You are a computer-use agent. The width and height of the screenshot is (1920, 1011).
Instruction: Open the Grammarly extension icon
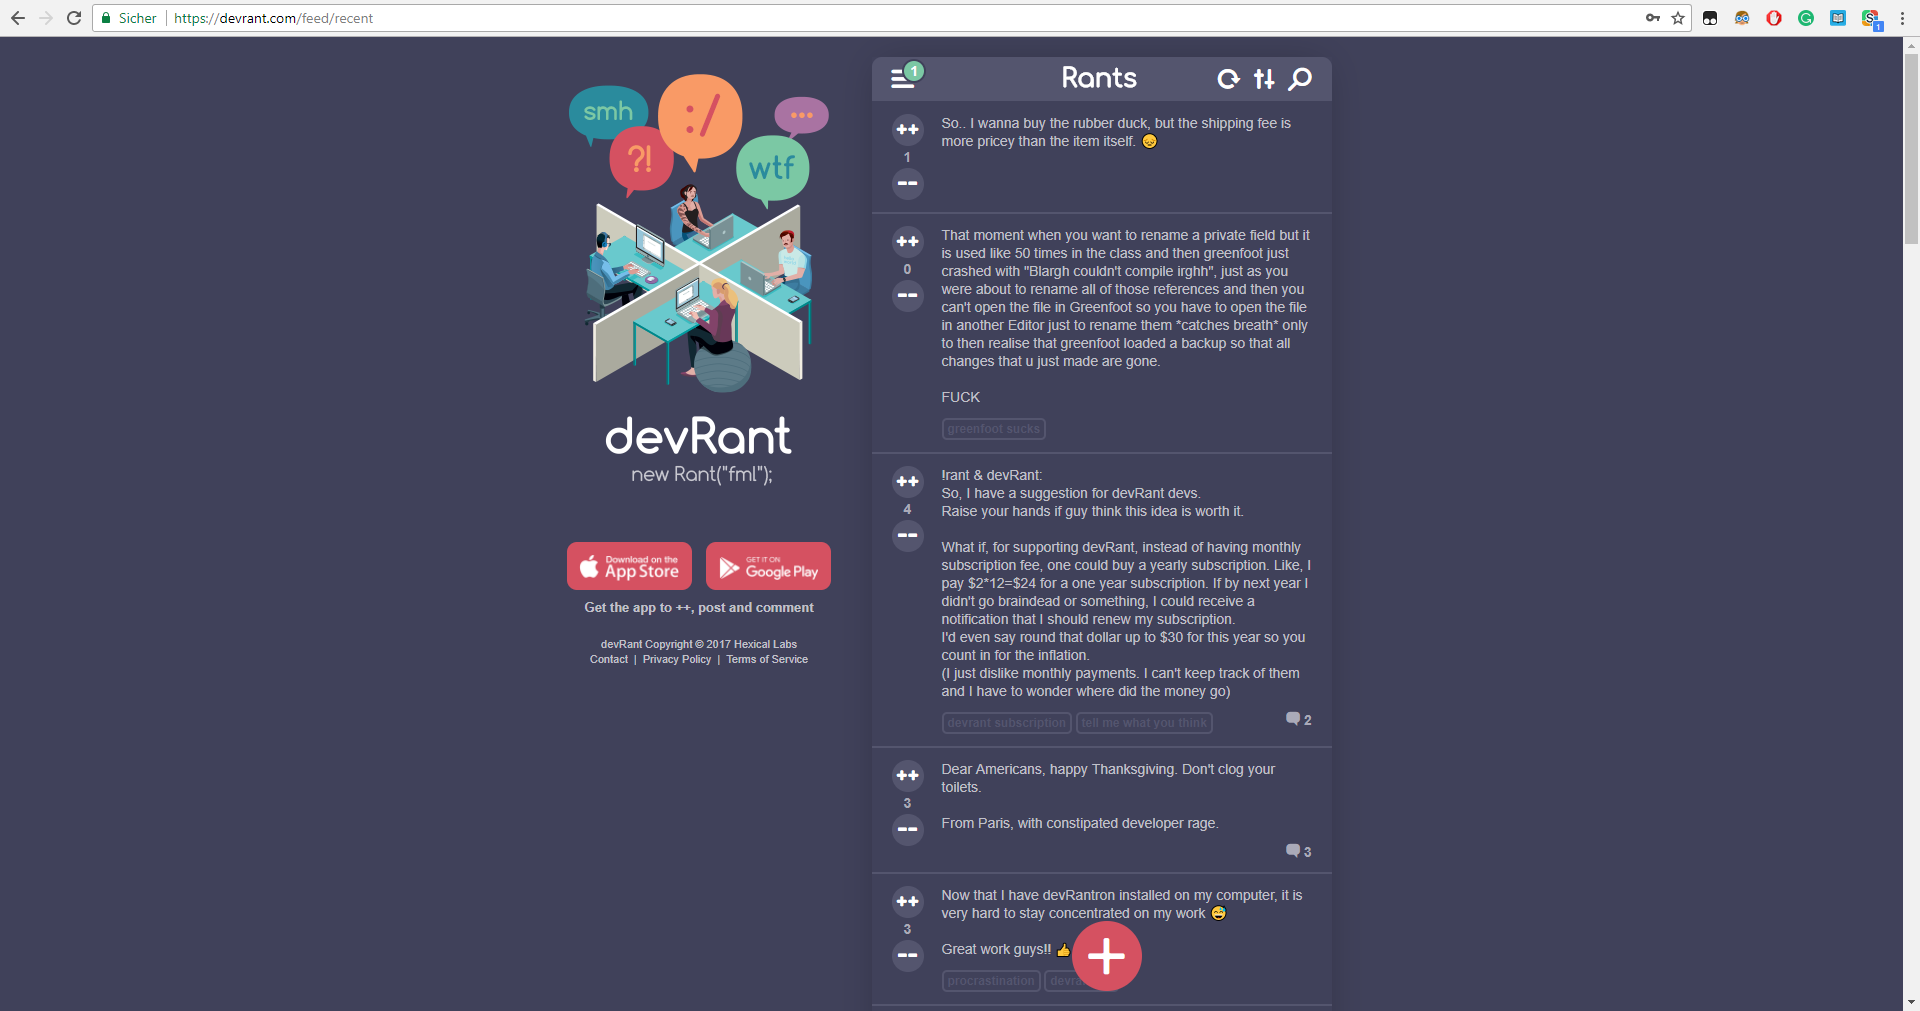coord(1806,18)
